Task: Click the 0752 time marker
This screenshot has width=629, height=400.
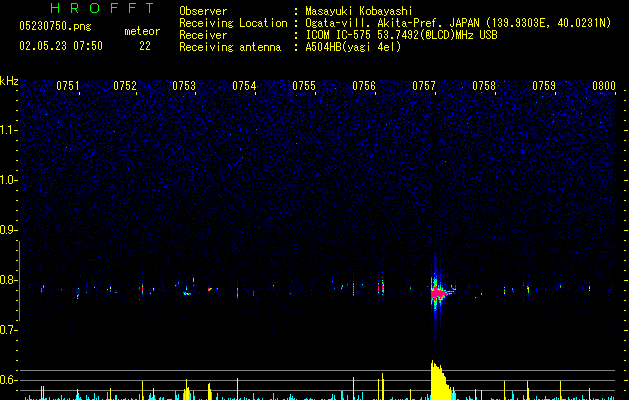Action: point(125,86)
